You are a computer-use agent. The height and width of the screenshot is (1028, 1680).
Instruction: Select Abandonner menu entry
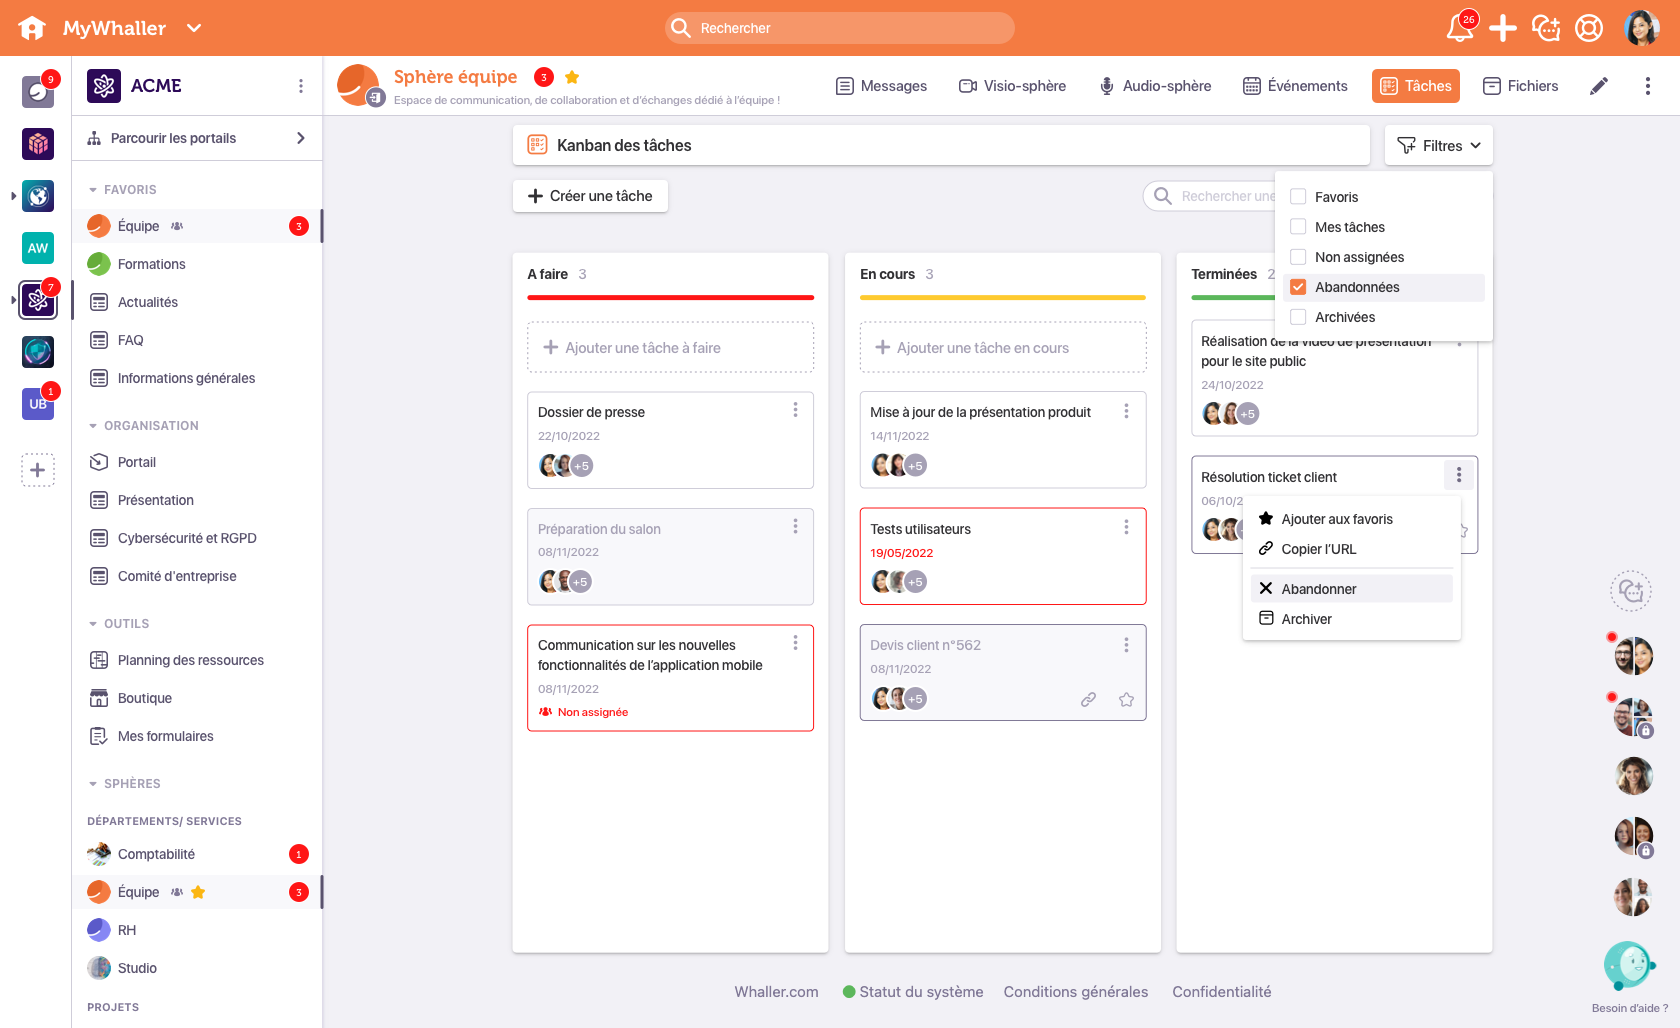(x=1352, y=589)
